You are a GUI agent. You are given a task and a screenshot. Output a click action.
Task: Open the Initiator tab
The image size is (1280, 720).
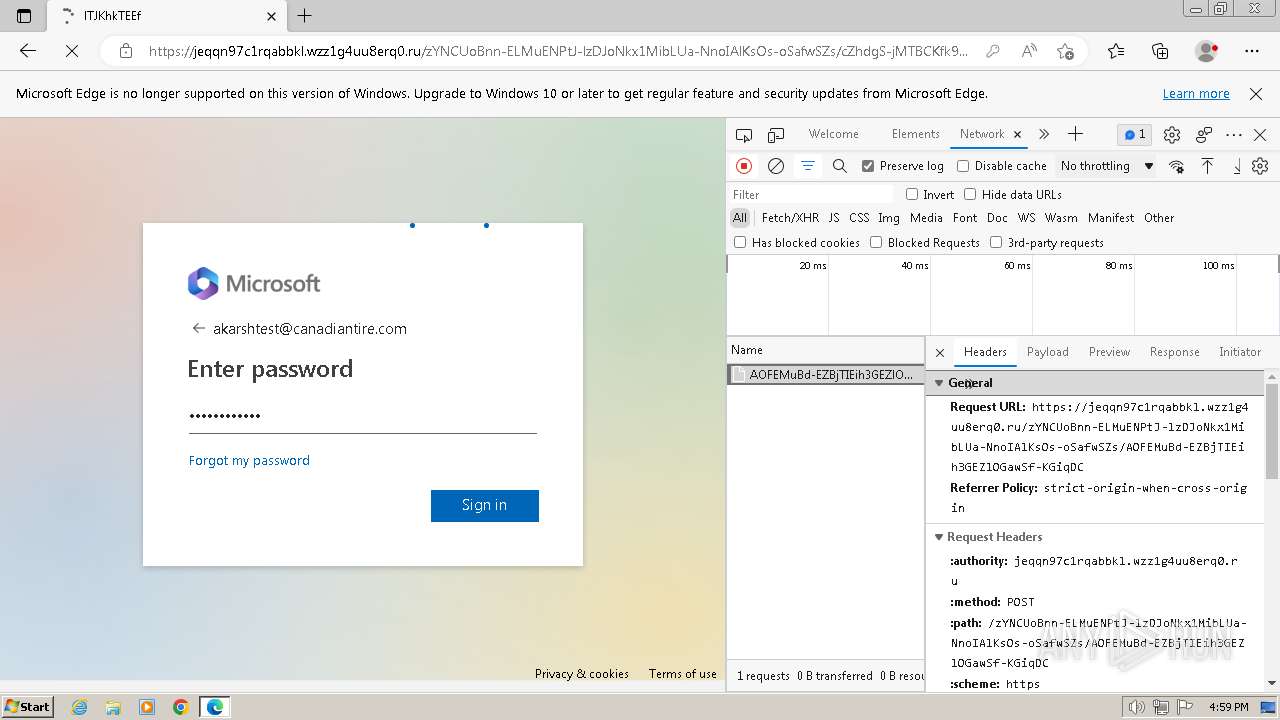1239,352
